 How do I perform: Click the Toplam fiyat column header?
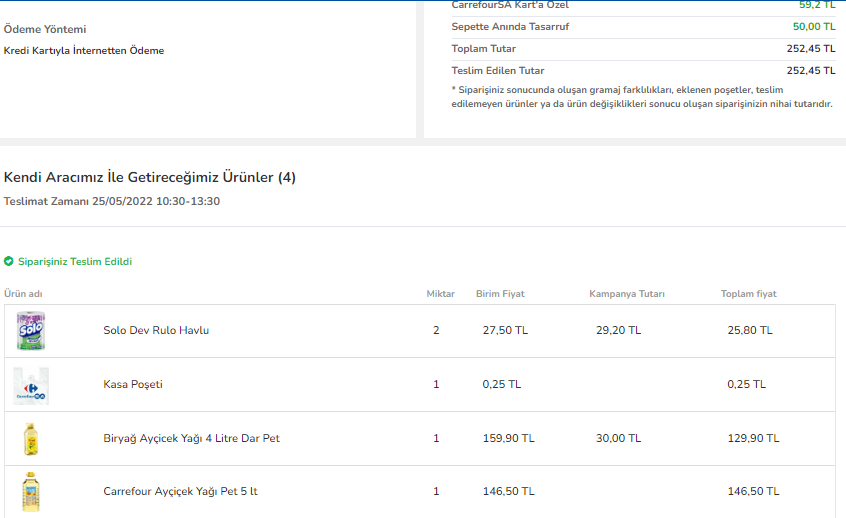tap(748, 294)
